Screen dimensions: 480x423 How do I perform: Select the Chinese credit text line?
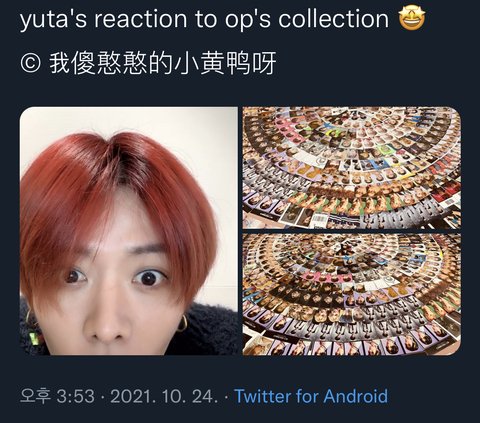(148, 63)
